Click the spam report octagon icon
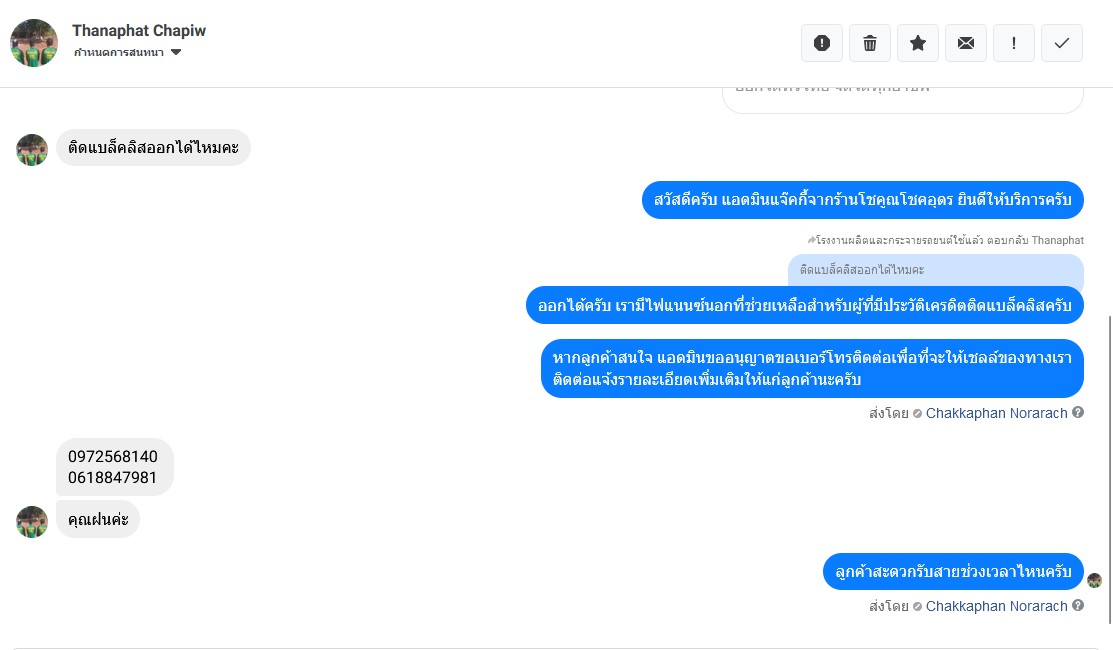 coord(822,43)
